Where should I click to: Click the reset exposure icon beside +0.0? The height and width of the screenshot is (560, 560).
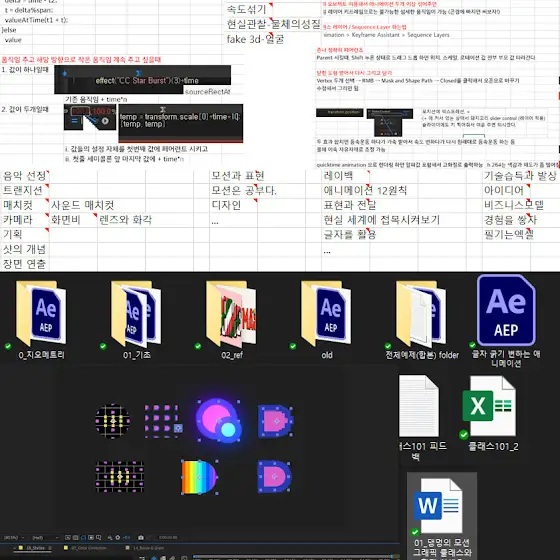[118, 538]
